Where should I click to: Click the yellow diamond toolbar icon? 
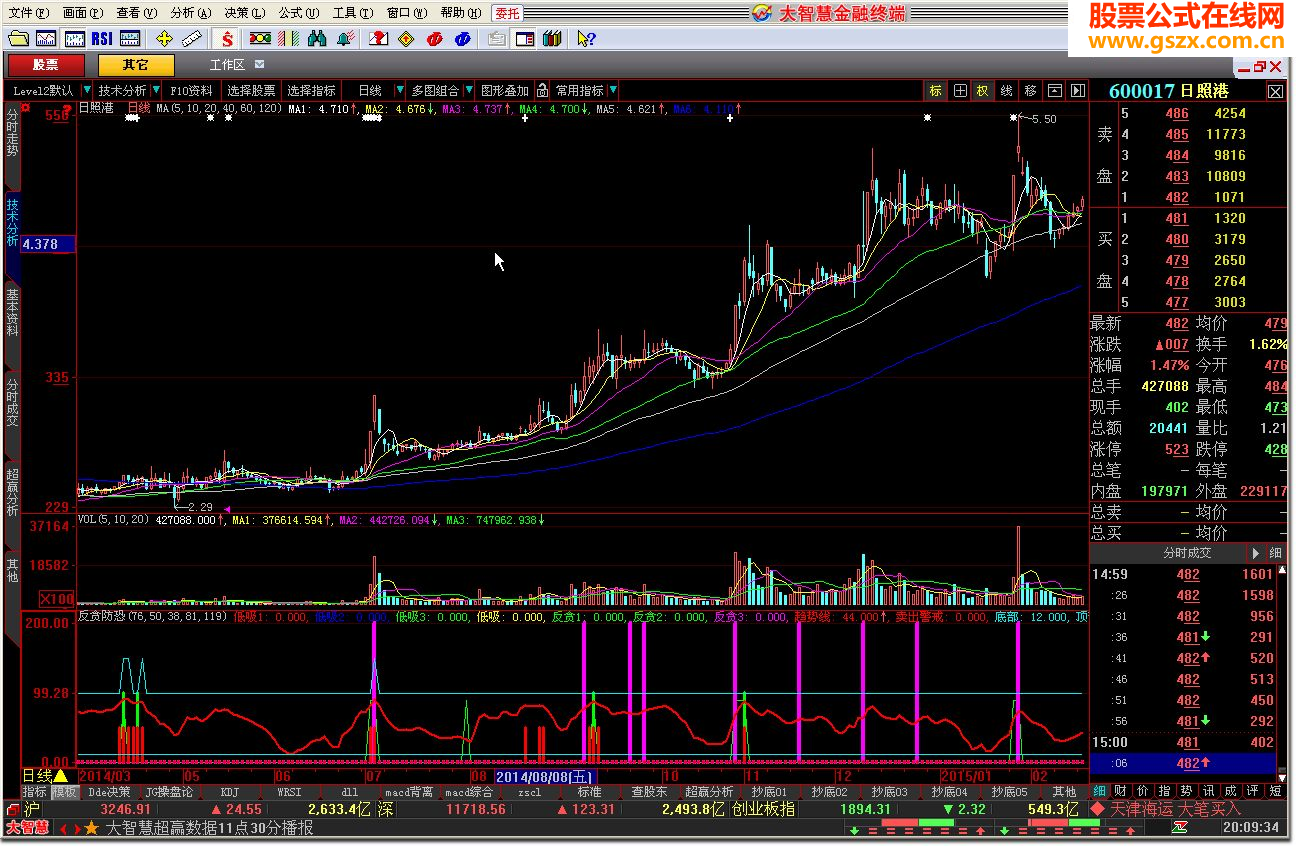(405, 39)
